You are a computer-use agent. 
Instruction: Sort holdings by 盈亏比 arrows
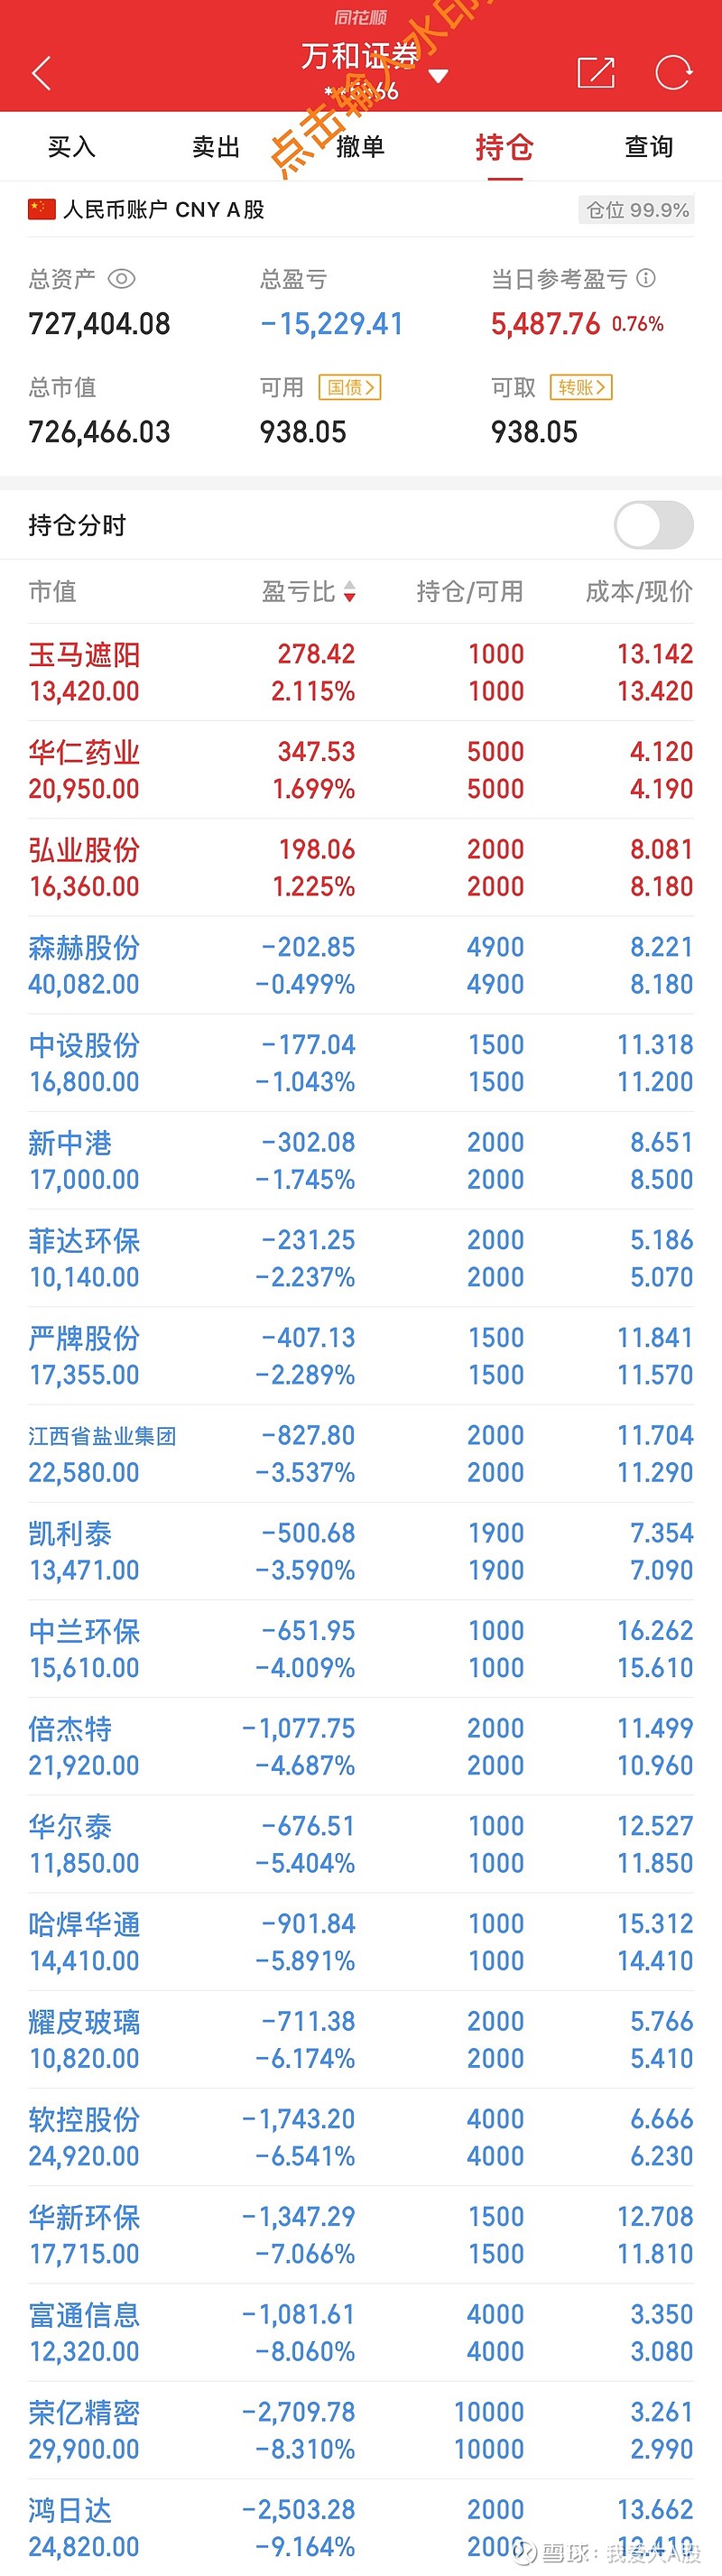349,592
